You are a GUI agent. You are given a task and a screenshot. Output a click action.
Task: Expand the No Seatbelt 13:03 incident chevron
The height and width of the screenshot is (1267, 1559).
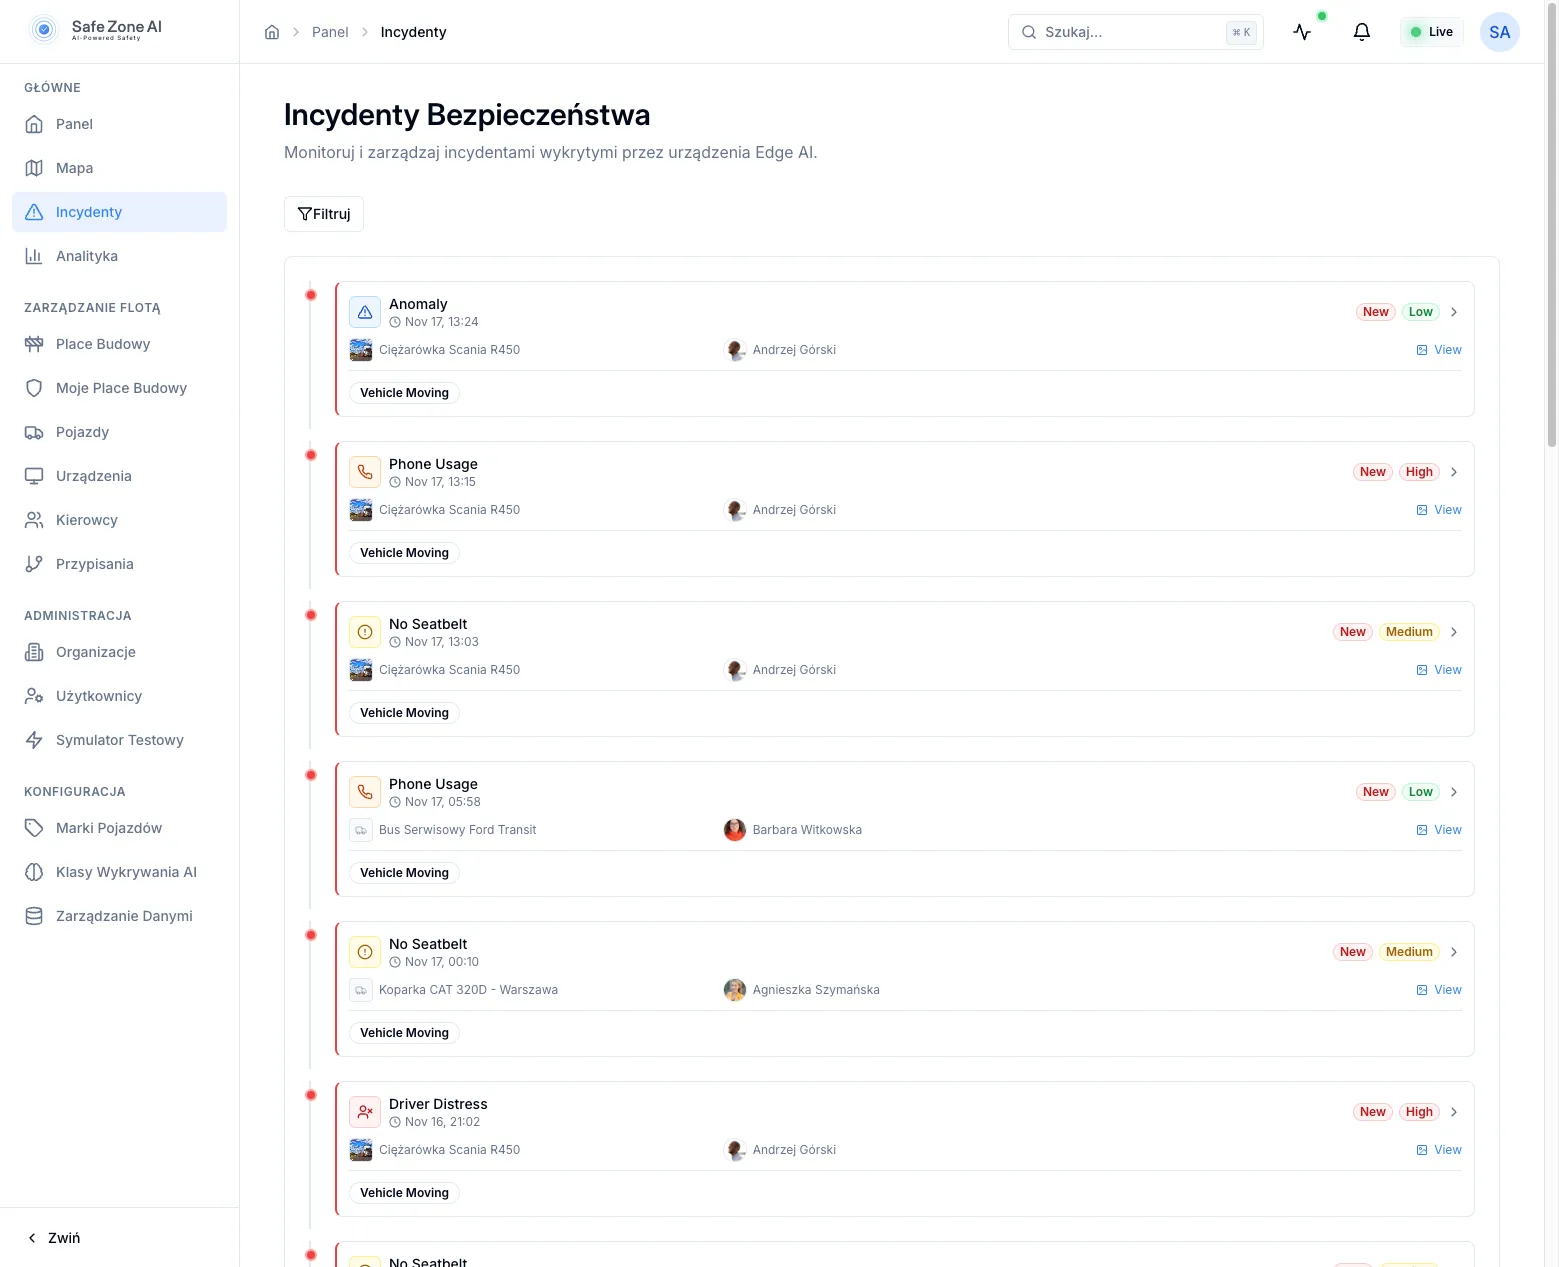pos(1454,632)
